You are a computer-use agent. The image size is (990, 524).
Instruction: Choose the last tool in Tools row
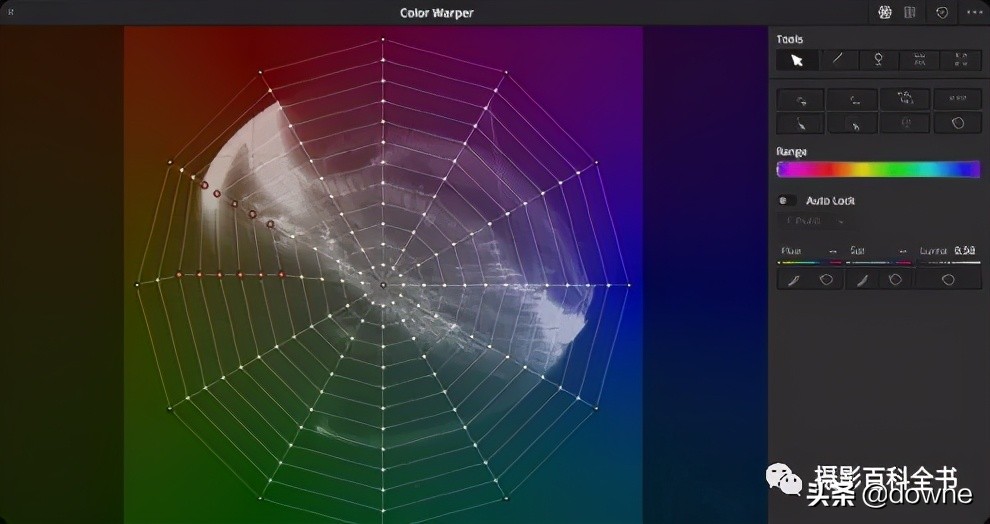pyautogui.click(x=960, y=60)
